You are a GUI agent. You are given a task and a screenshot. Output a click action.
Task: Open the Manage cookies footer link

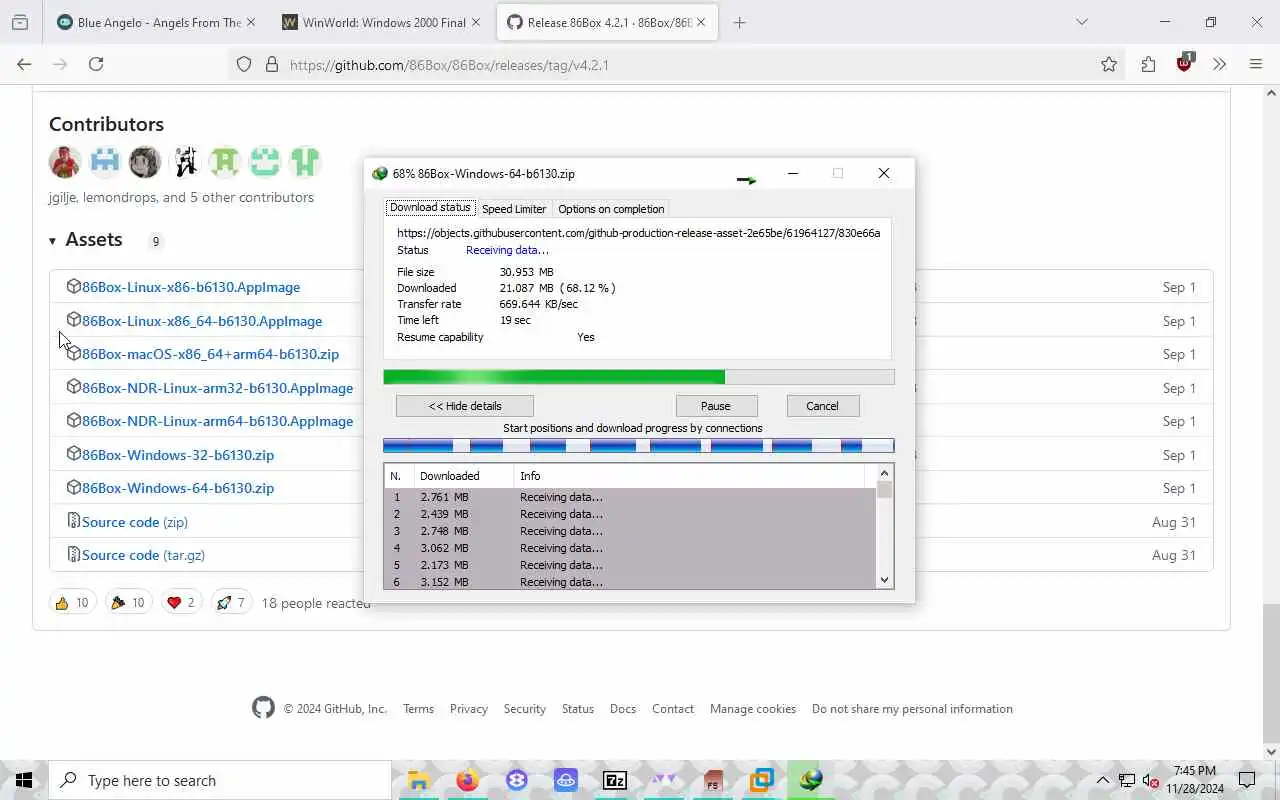pyautogui.click(x=753, y=709)
